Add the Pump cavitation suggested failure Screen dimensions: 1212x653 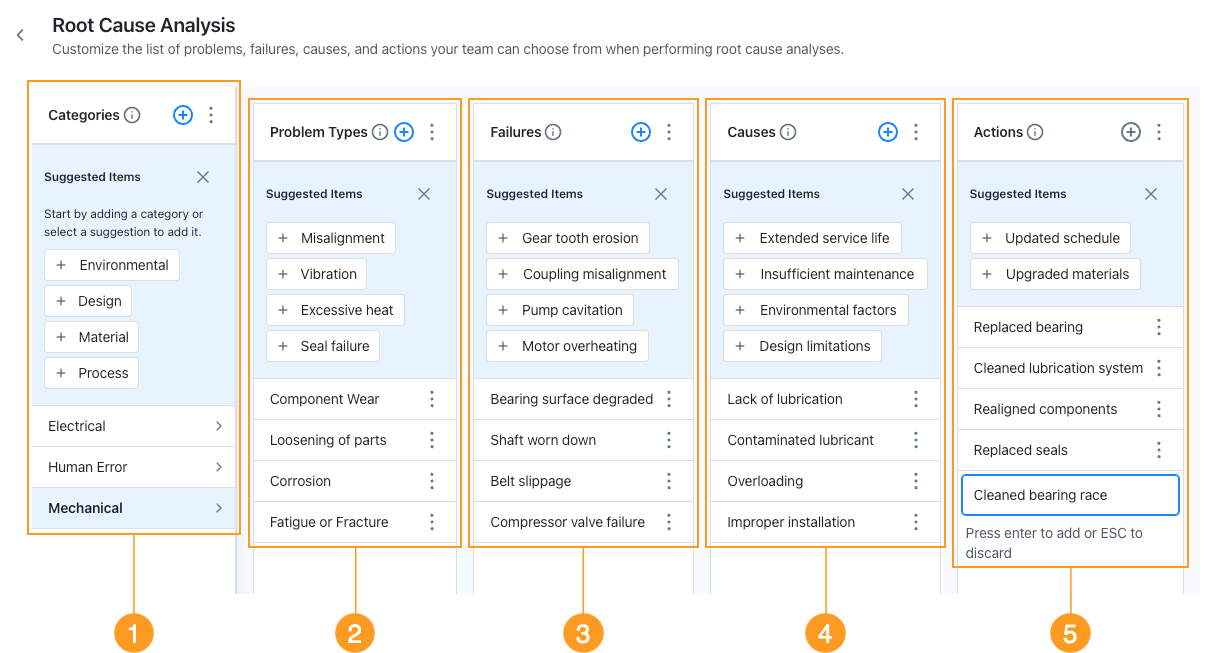pos(560,310)
